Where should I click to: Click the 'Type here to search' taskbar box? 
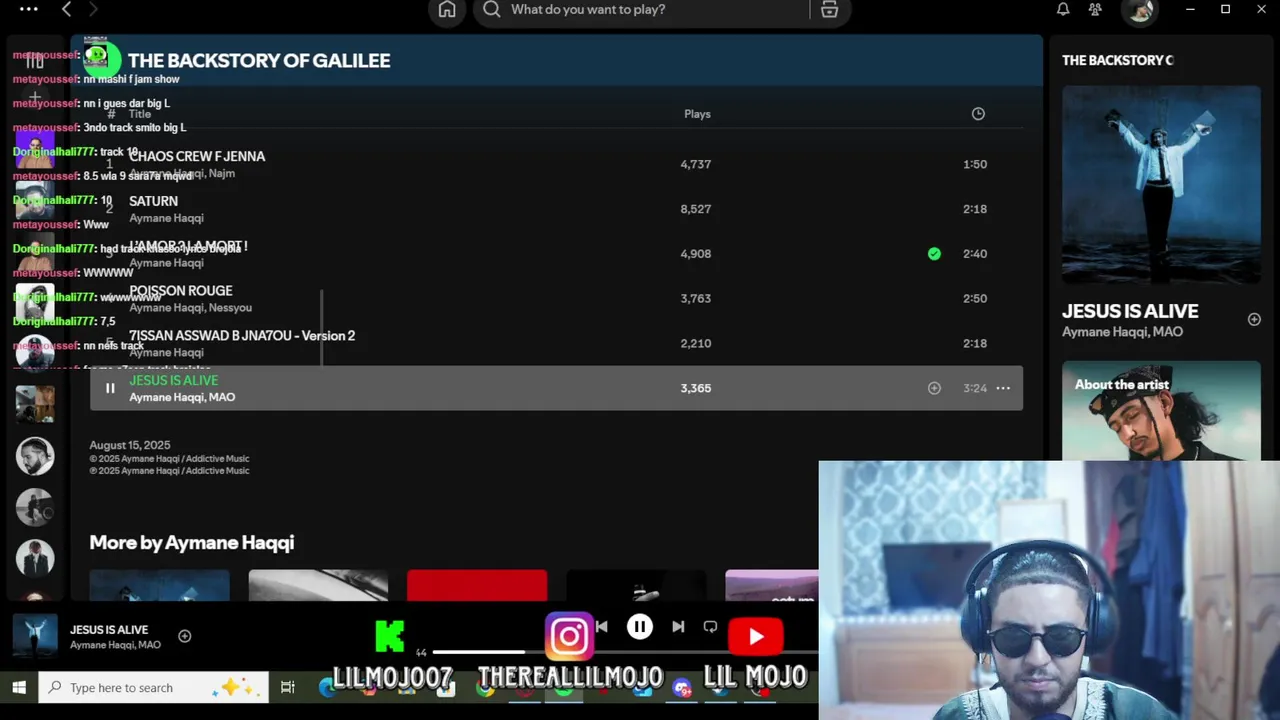153,688
